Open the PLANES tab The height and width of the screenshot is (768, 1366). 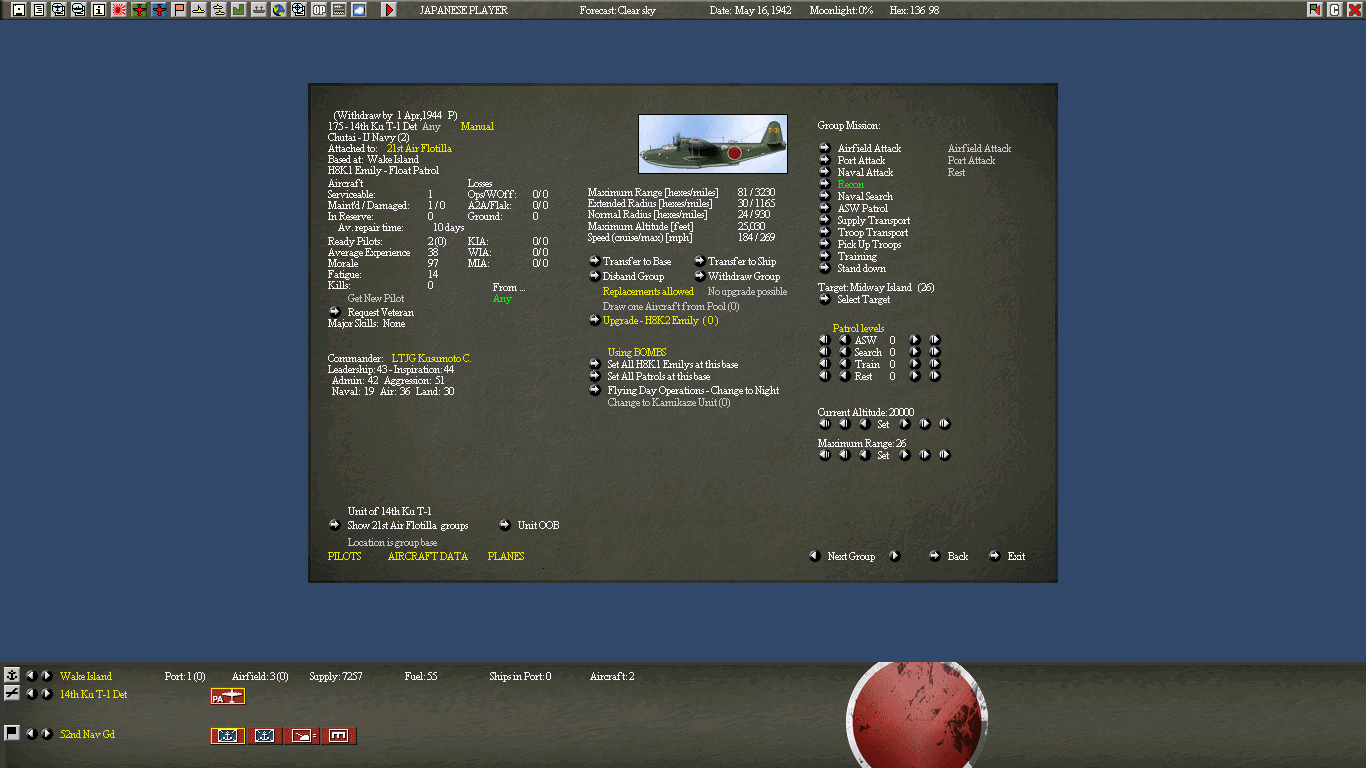pos(506,556)
